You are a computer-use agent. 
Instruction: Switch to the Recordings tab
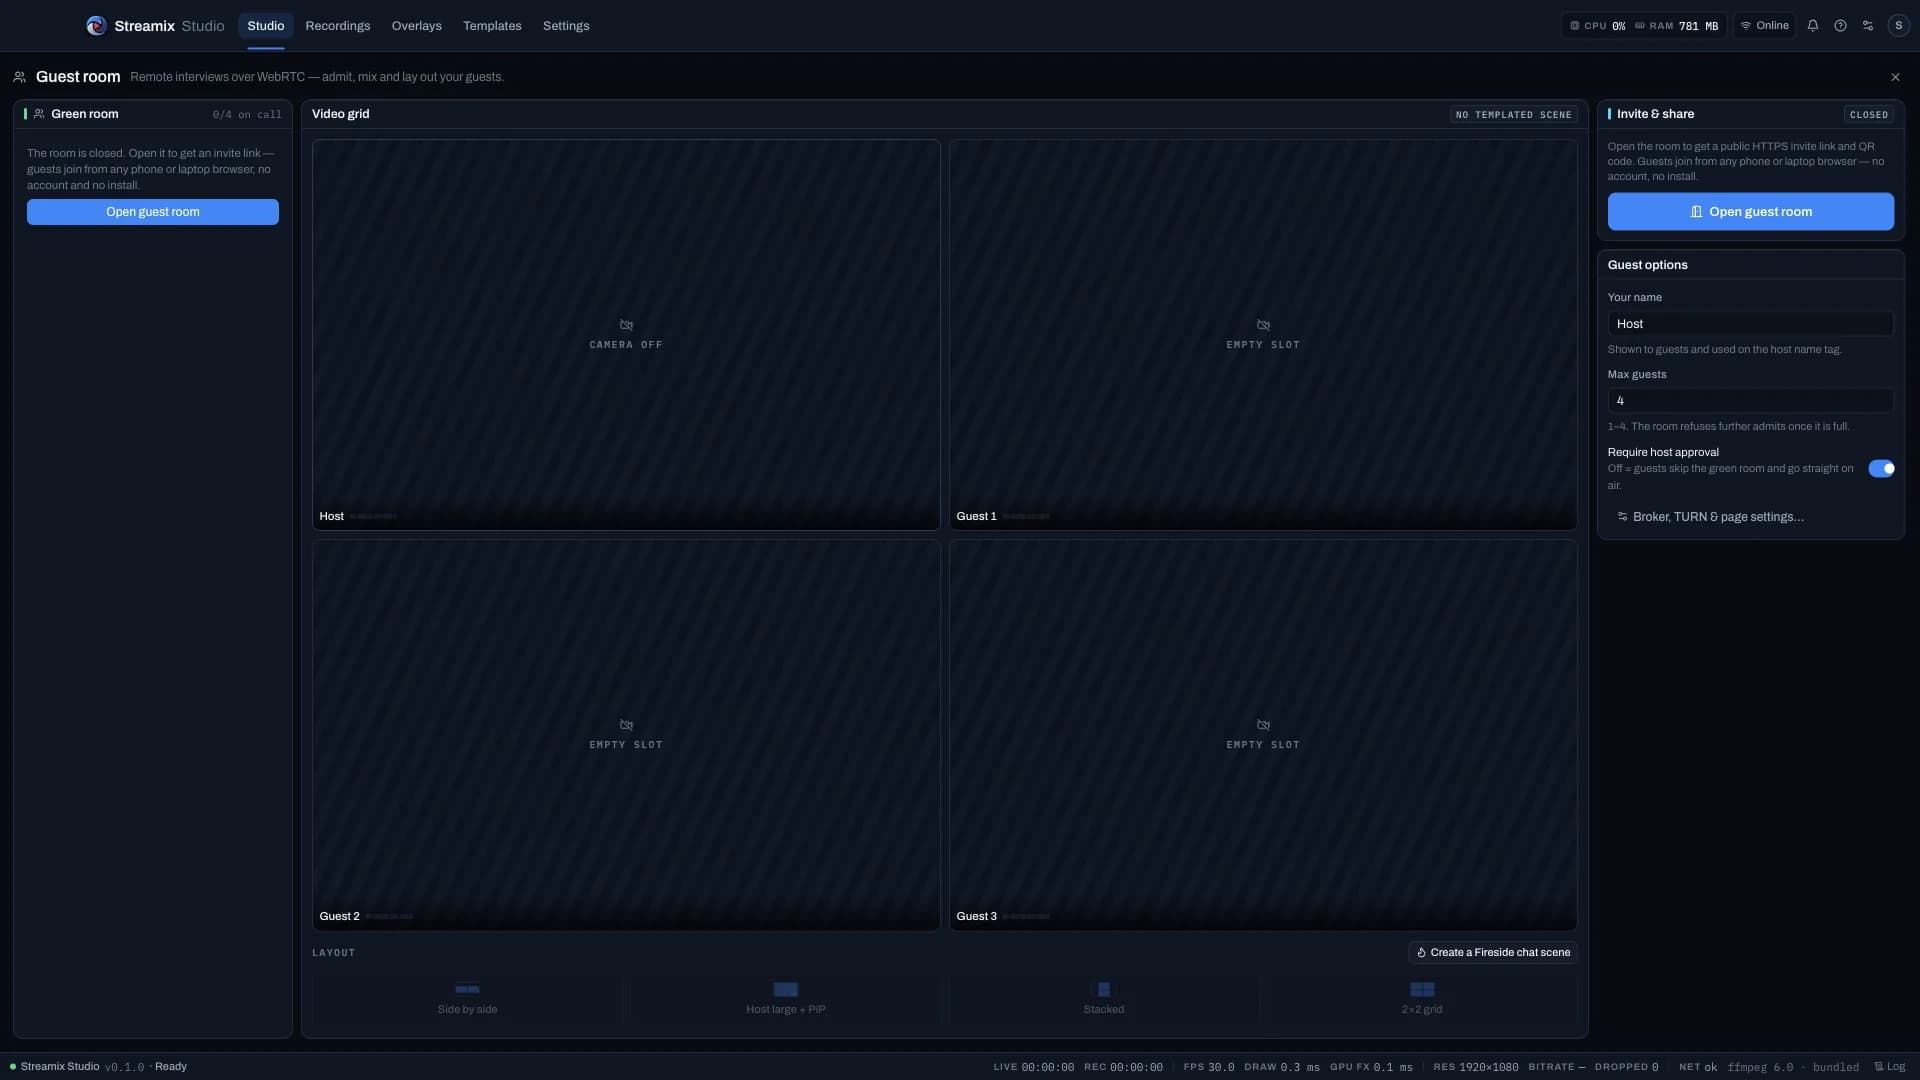[x=338, y=26]
